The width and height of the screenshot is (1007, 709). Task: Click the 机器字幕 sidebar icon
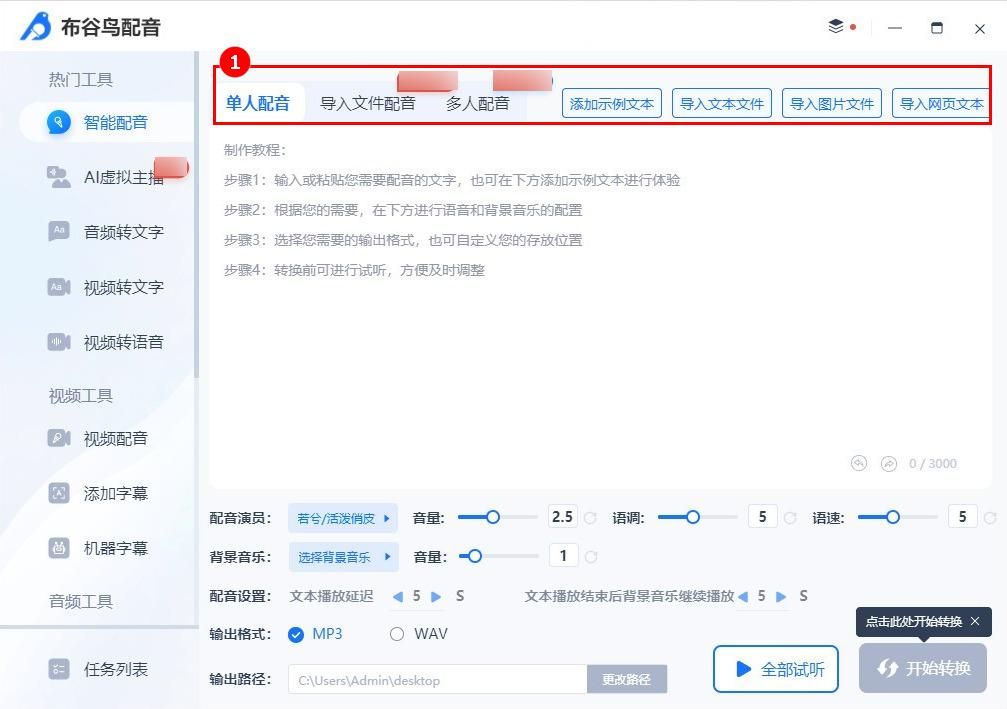point(58,548)
